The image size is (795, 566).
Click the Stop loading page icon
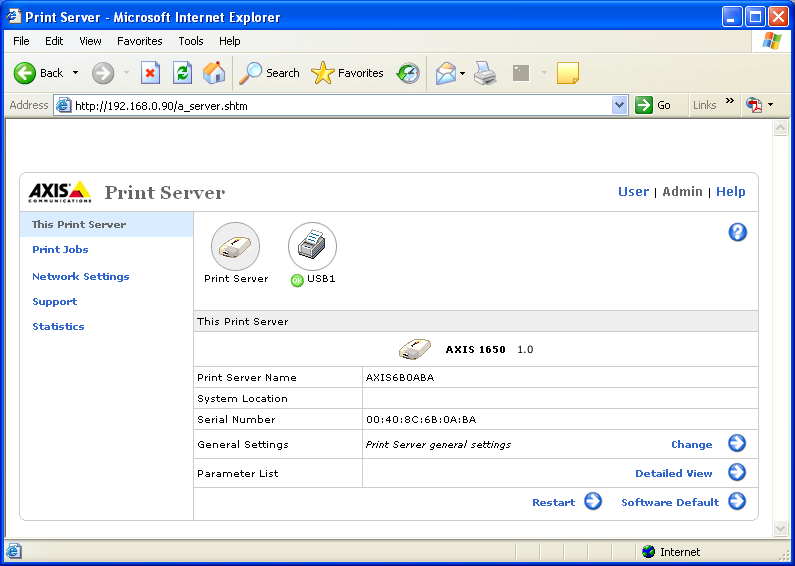point(150,73)
